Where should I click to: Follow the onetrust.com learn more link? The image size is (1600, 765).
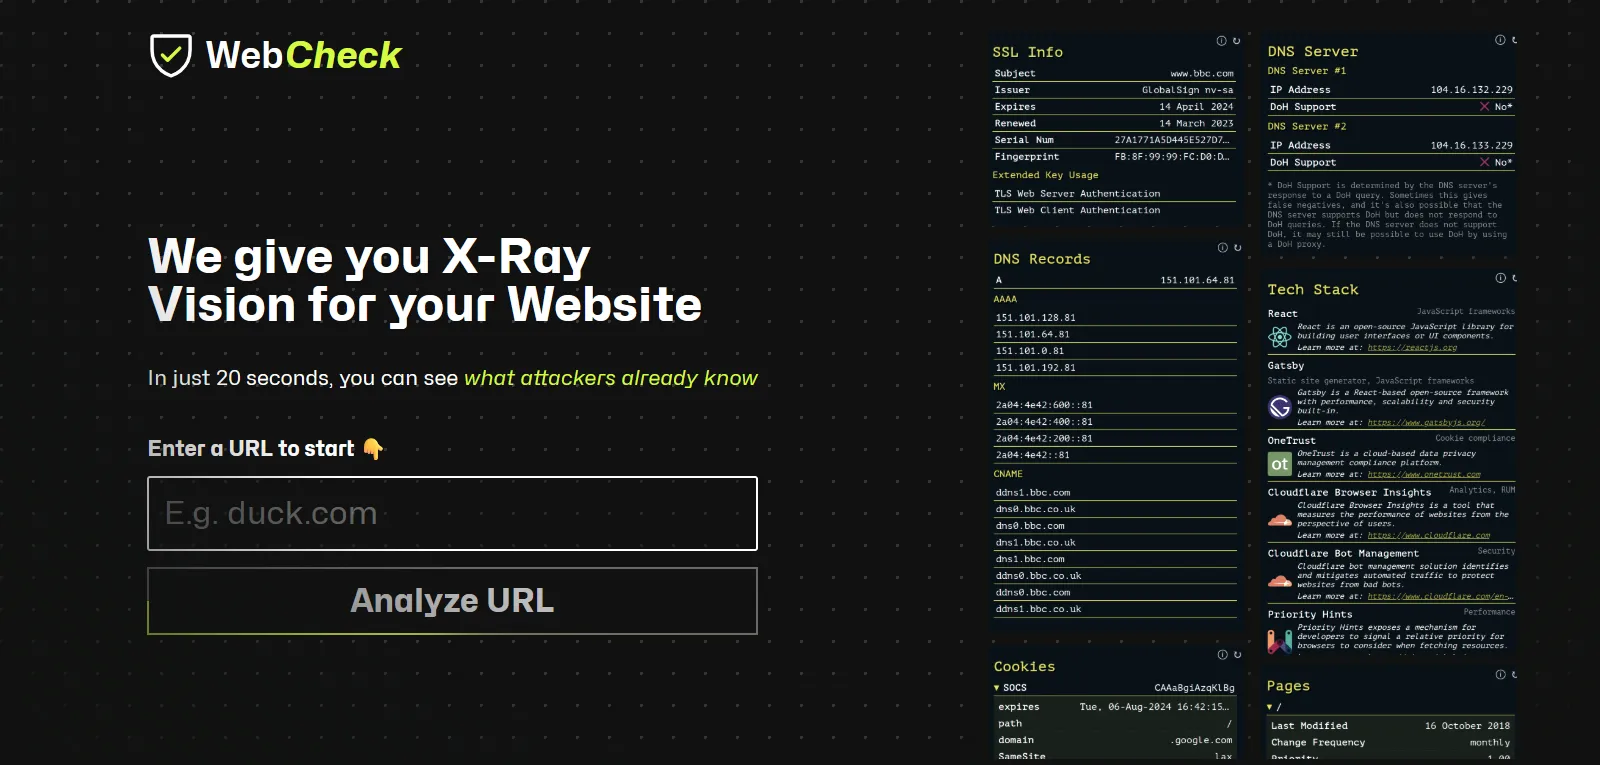(x=1424, y=475)
